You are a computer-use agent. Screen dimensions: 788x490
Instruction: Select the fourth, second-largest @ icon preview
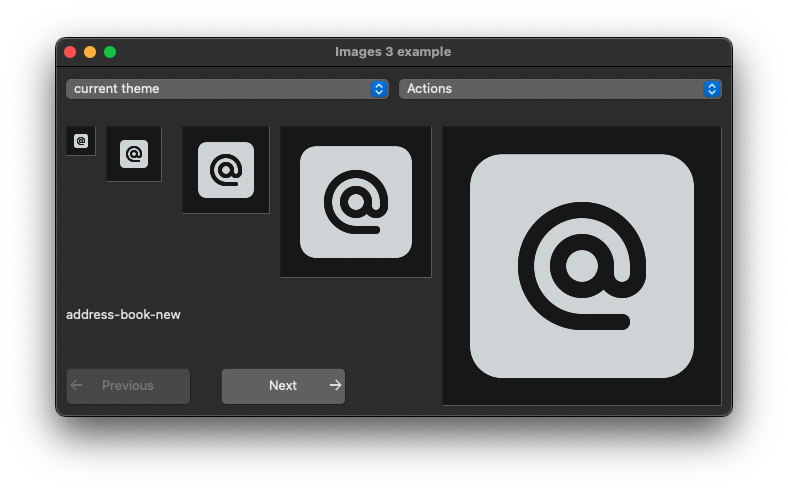click(x=356, y=202)
